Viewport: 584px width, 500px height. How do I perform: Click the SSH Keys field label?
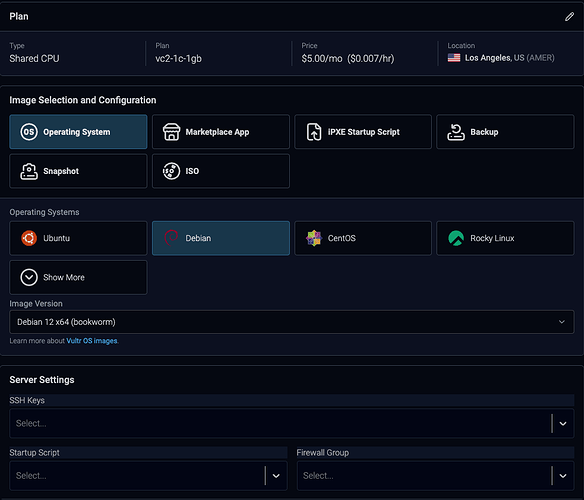click(27, 400)
